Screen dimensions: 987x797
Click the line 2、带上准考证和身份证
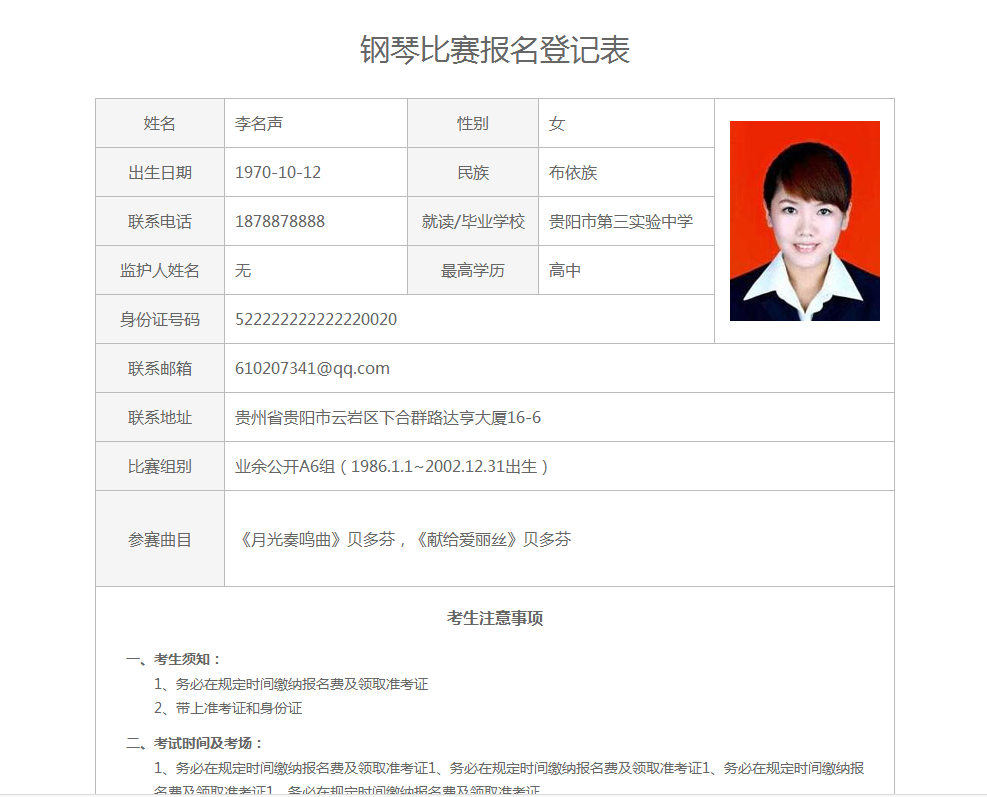[x=228, y=708]
